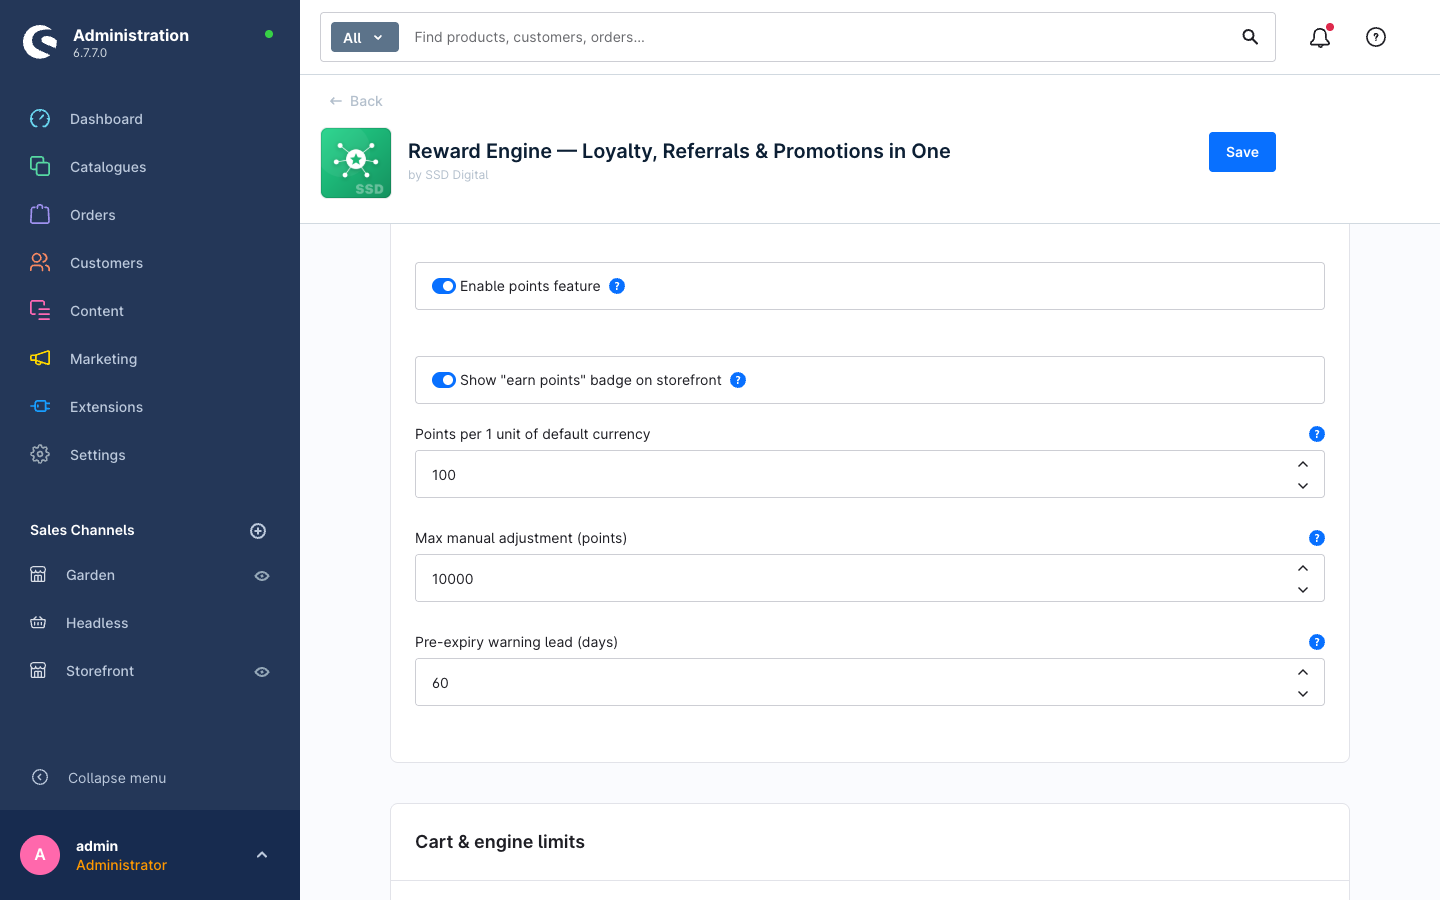Open Catalogues menu item

coord(108,167)
